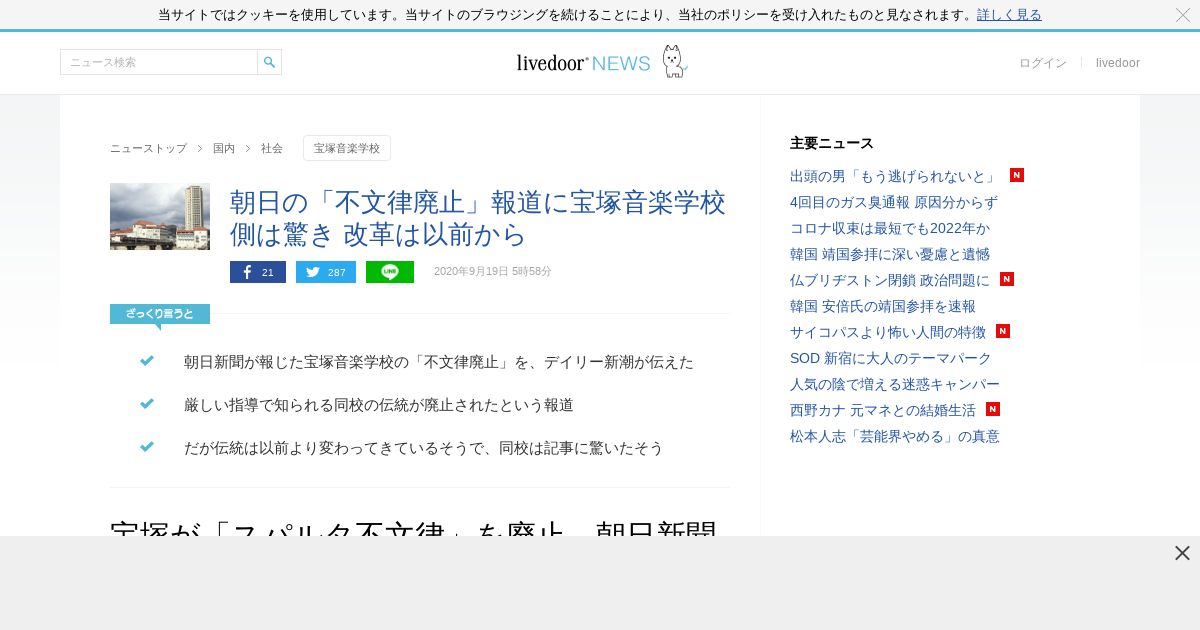
Task: Open news 西野カナ 元マネとの結婚生活
Action: pos(883,410)
